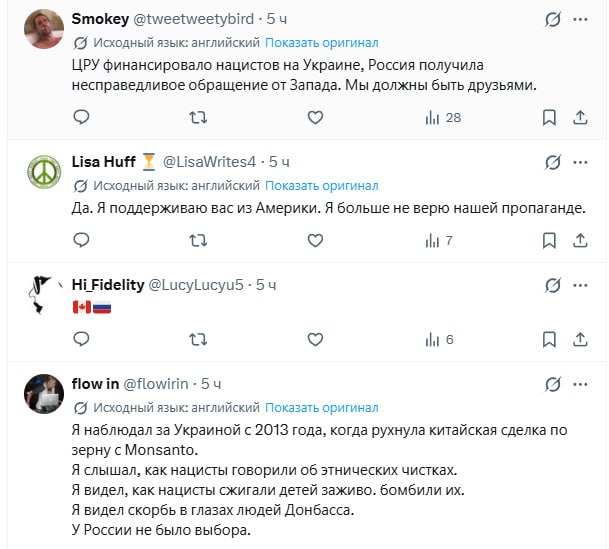Open Smokey's profile picture
The width and height of the screenshot is (609, 549).
point(42,28)
